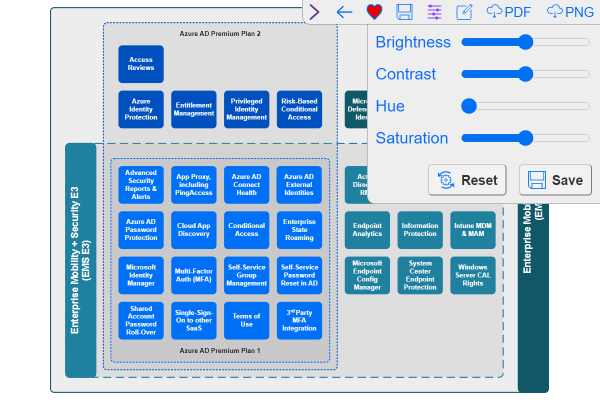
Task: Click the Contrast label
Action: coord(406,74)
